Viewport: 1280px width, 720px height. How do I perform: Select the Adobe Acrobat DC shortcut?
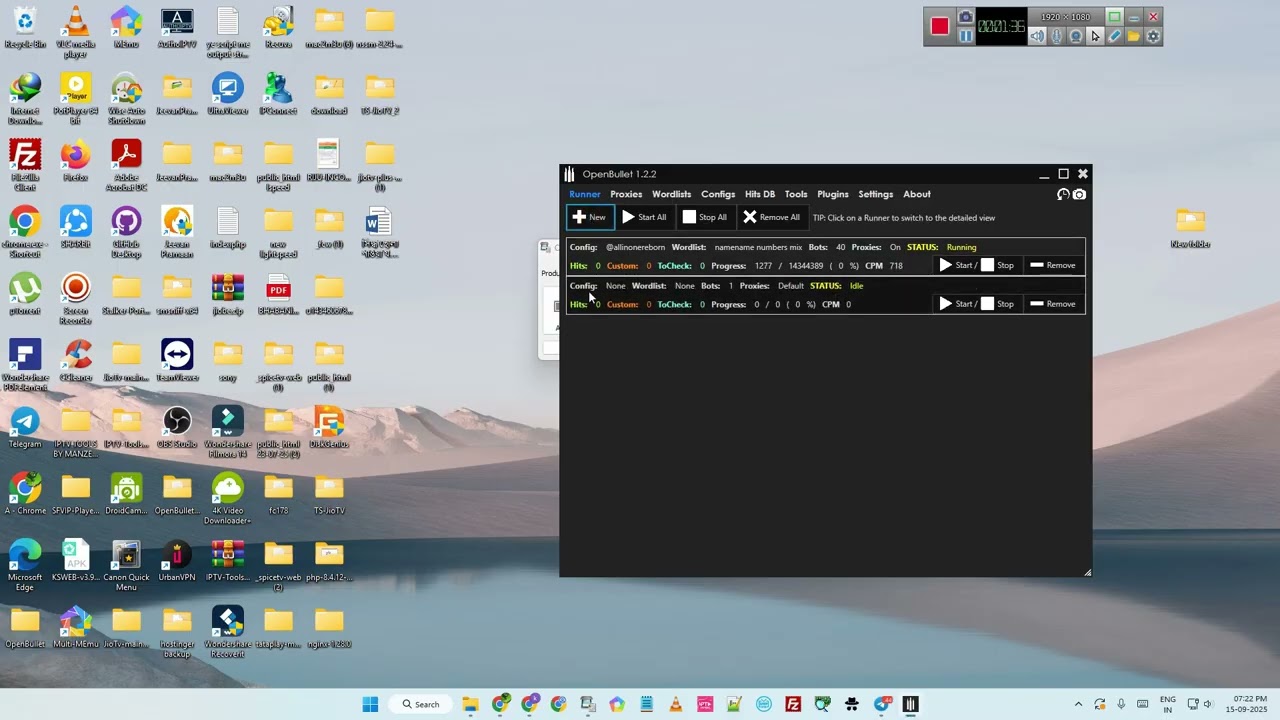coord(126,165)
